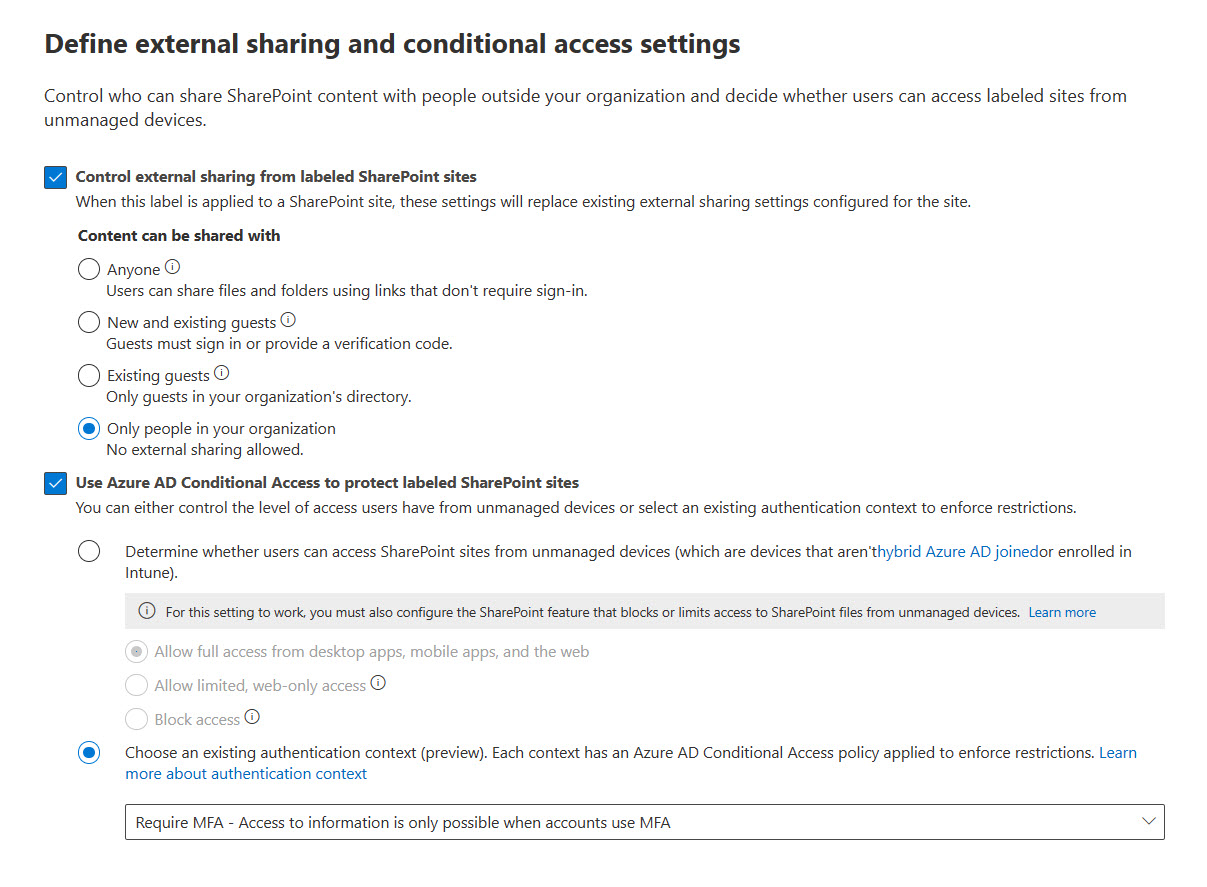This screenshot has width=1207, height=887.
Task: Click the chevron on the Require MFA dropdown
Action: point(1148,821)
